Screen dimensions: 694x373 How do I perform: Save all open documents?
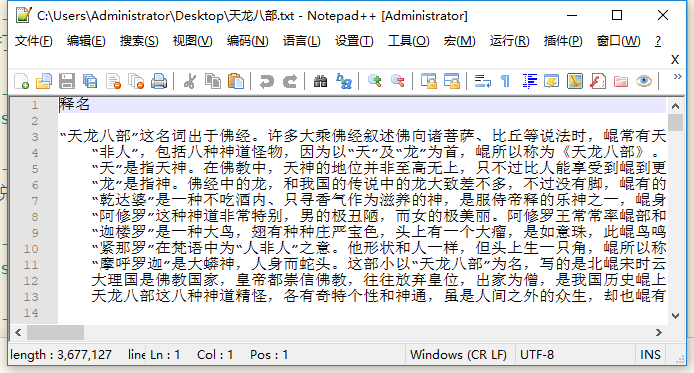click(x=90, y=81)
